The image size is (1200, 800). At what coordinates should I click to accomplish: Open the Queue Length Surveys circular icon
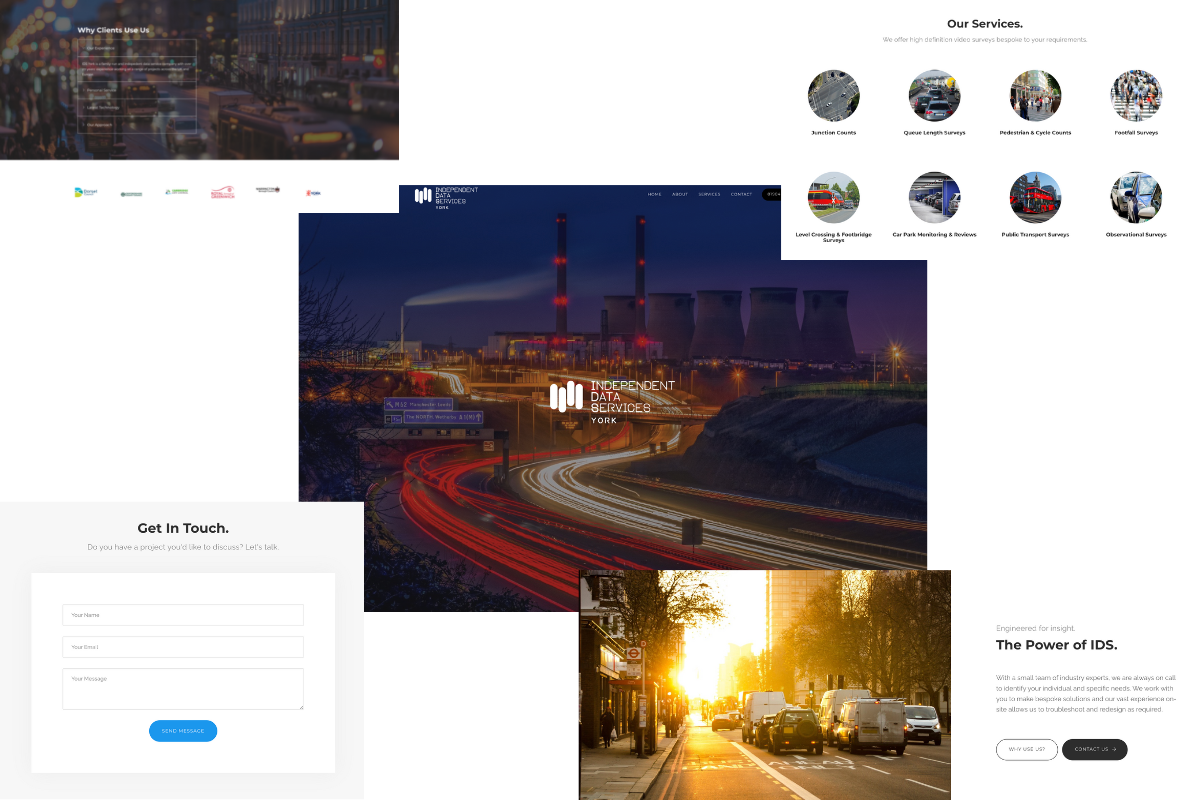(934, 96)
